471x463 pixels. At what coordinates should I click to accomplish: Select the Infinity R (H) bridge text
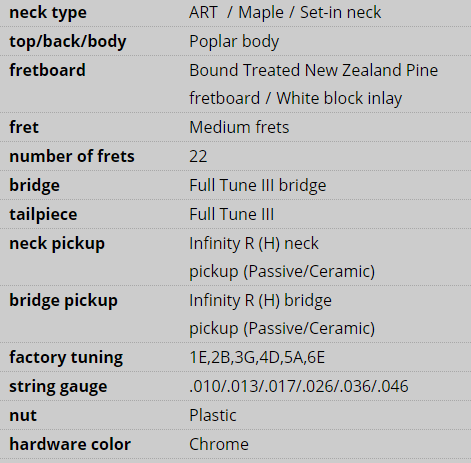coord(260,300)
